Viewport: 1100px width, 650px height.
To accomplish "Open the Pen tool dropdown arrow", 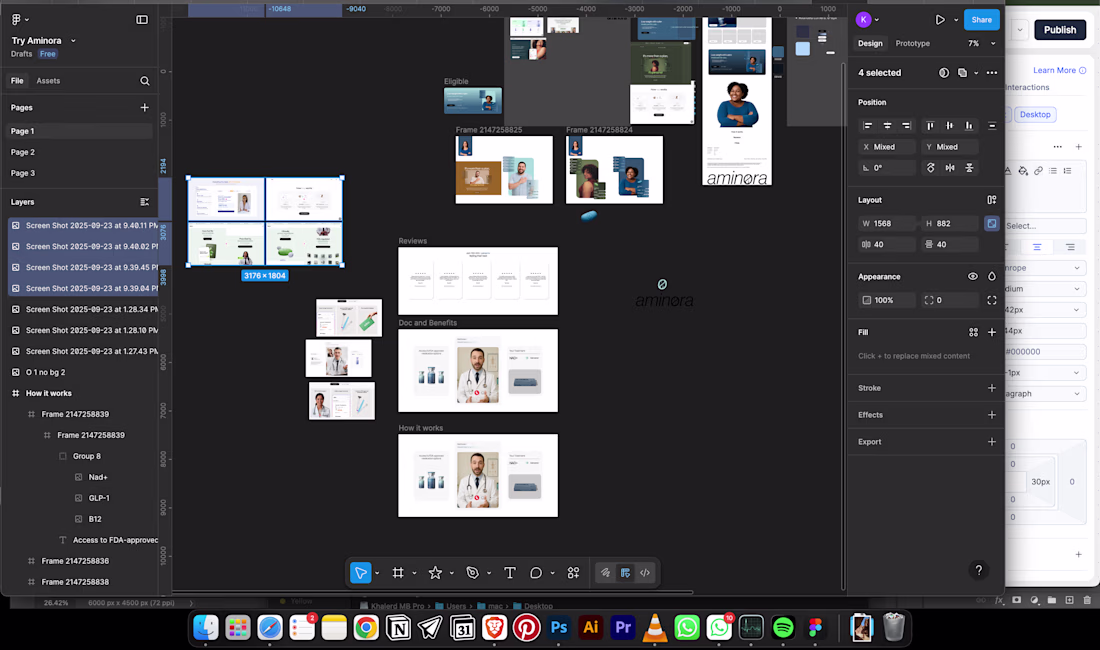I will pyautogui.click(x=489, y=573).
